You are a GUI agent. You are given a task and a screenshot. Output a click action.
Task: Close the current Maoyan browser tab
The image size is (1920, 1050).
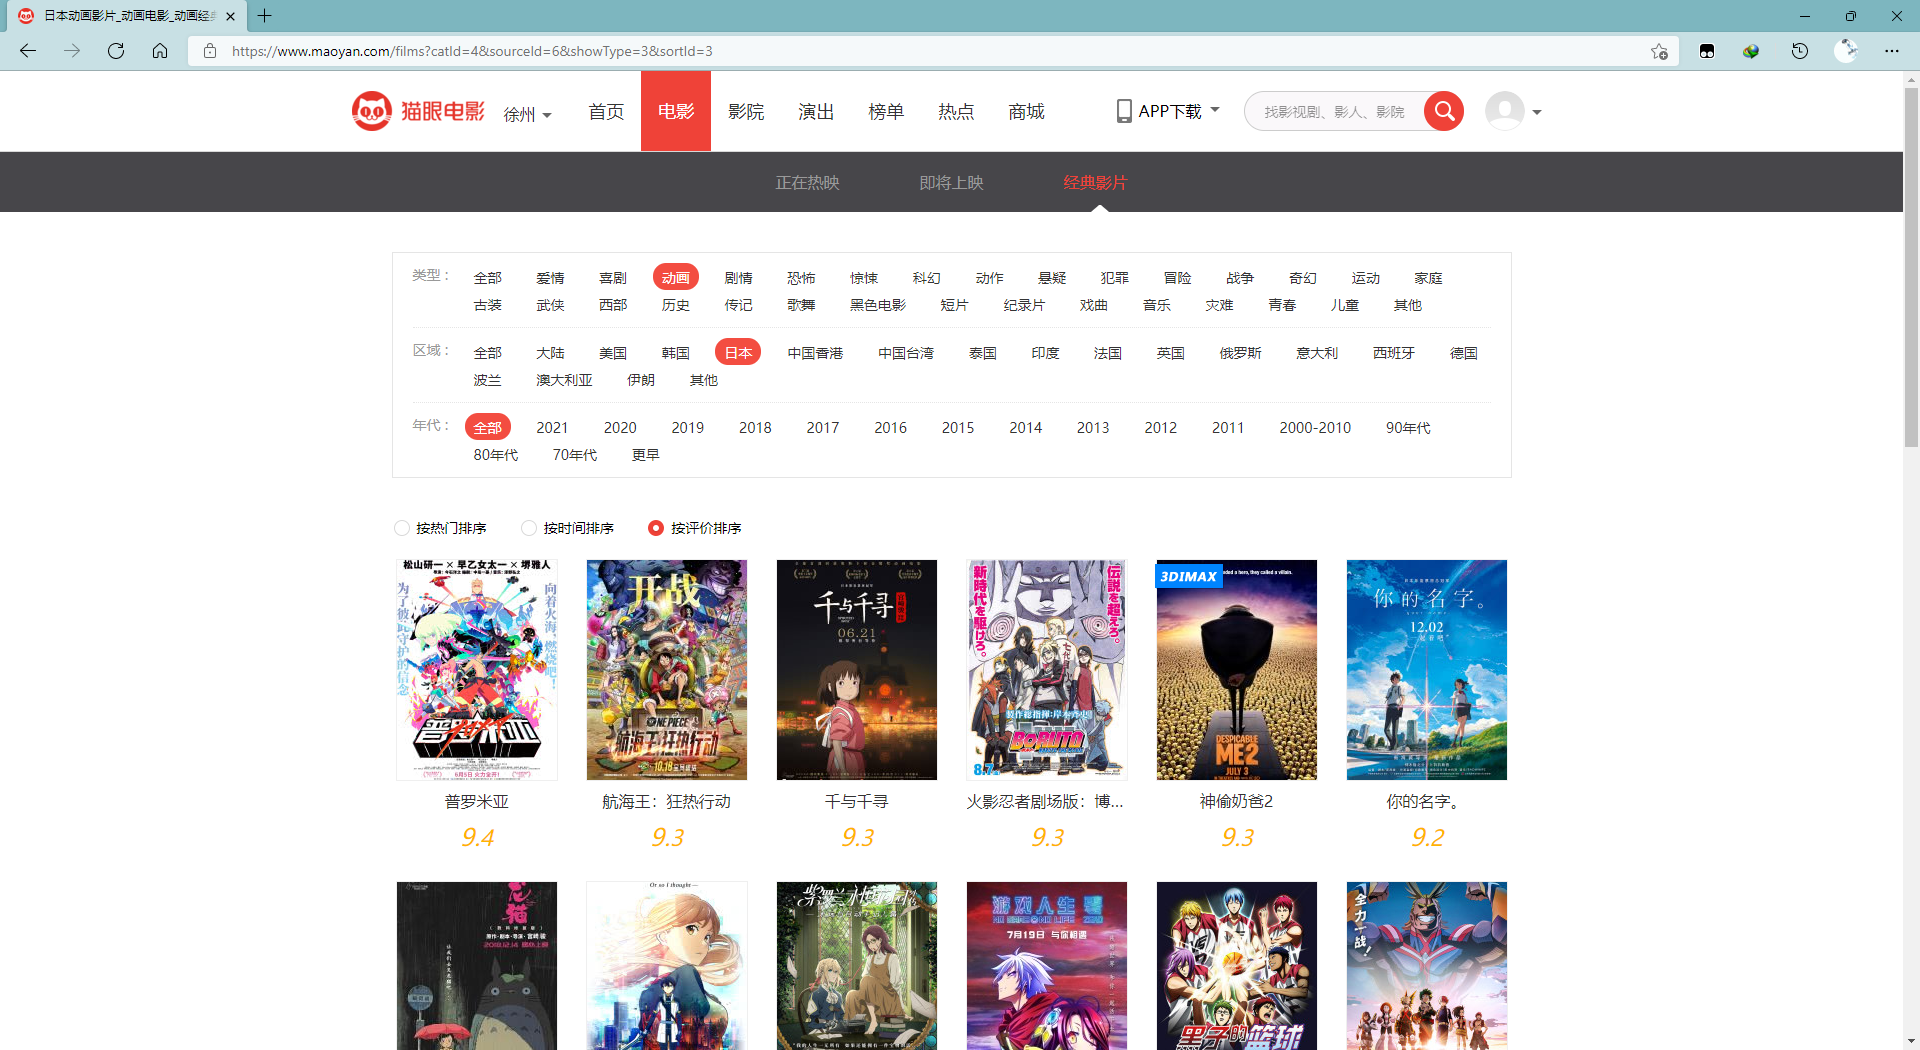click(230, 16)
